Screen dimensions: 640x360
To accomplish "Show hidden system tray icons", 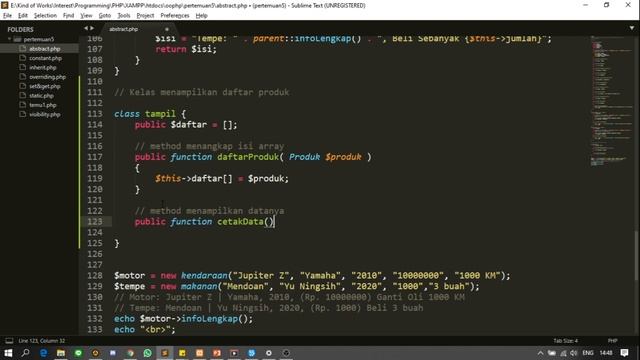I will [x=540, y=353].
